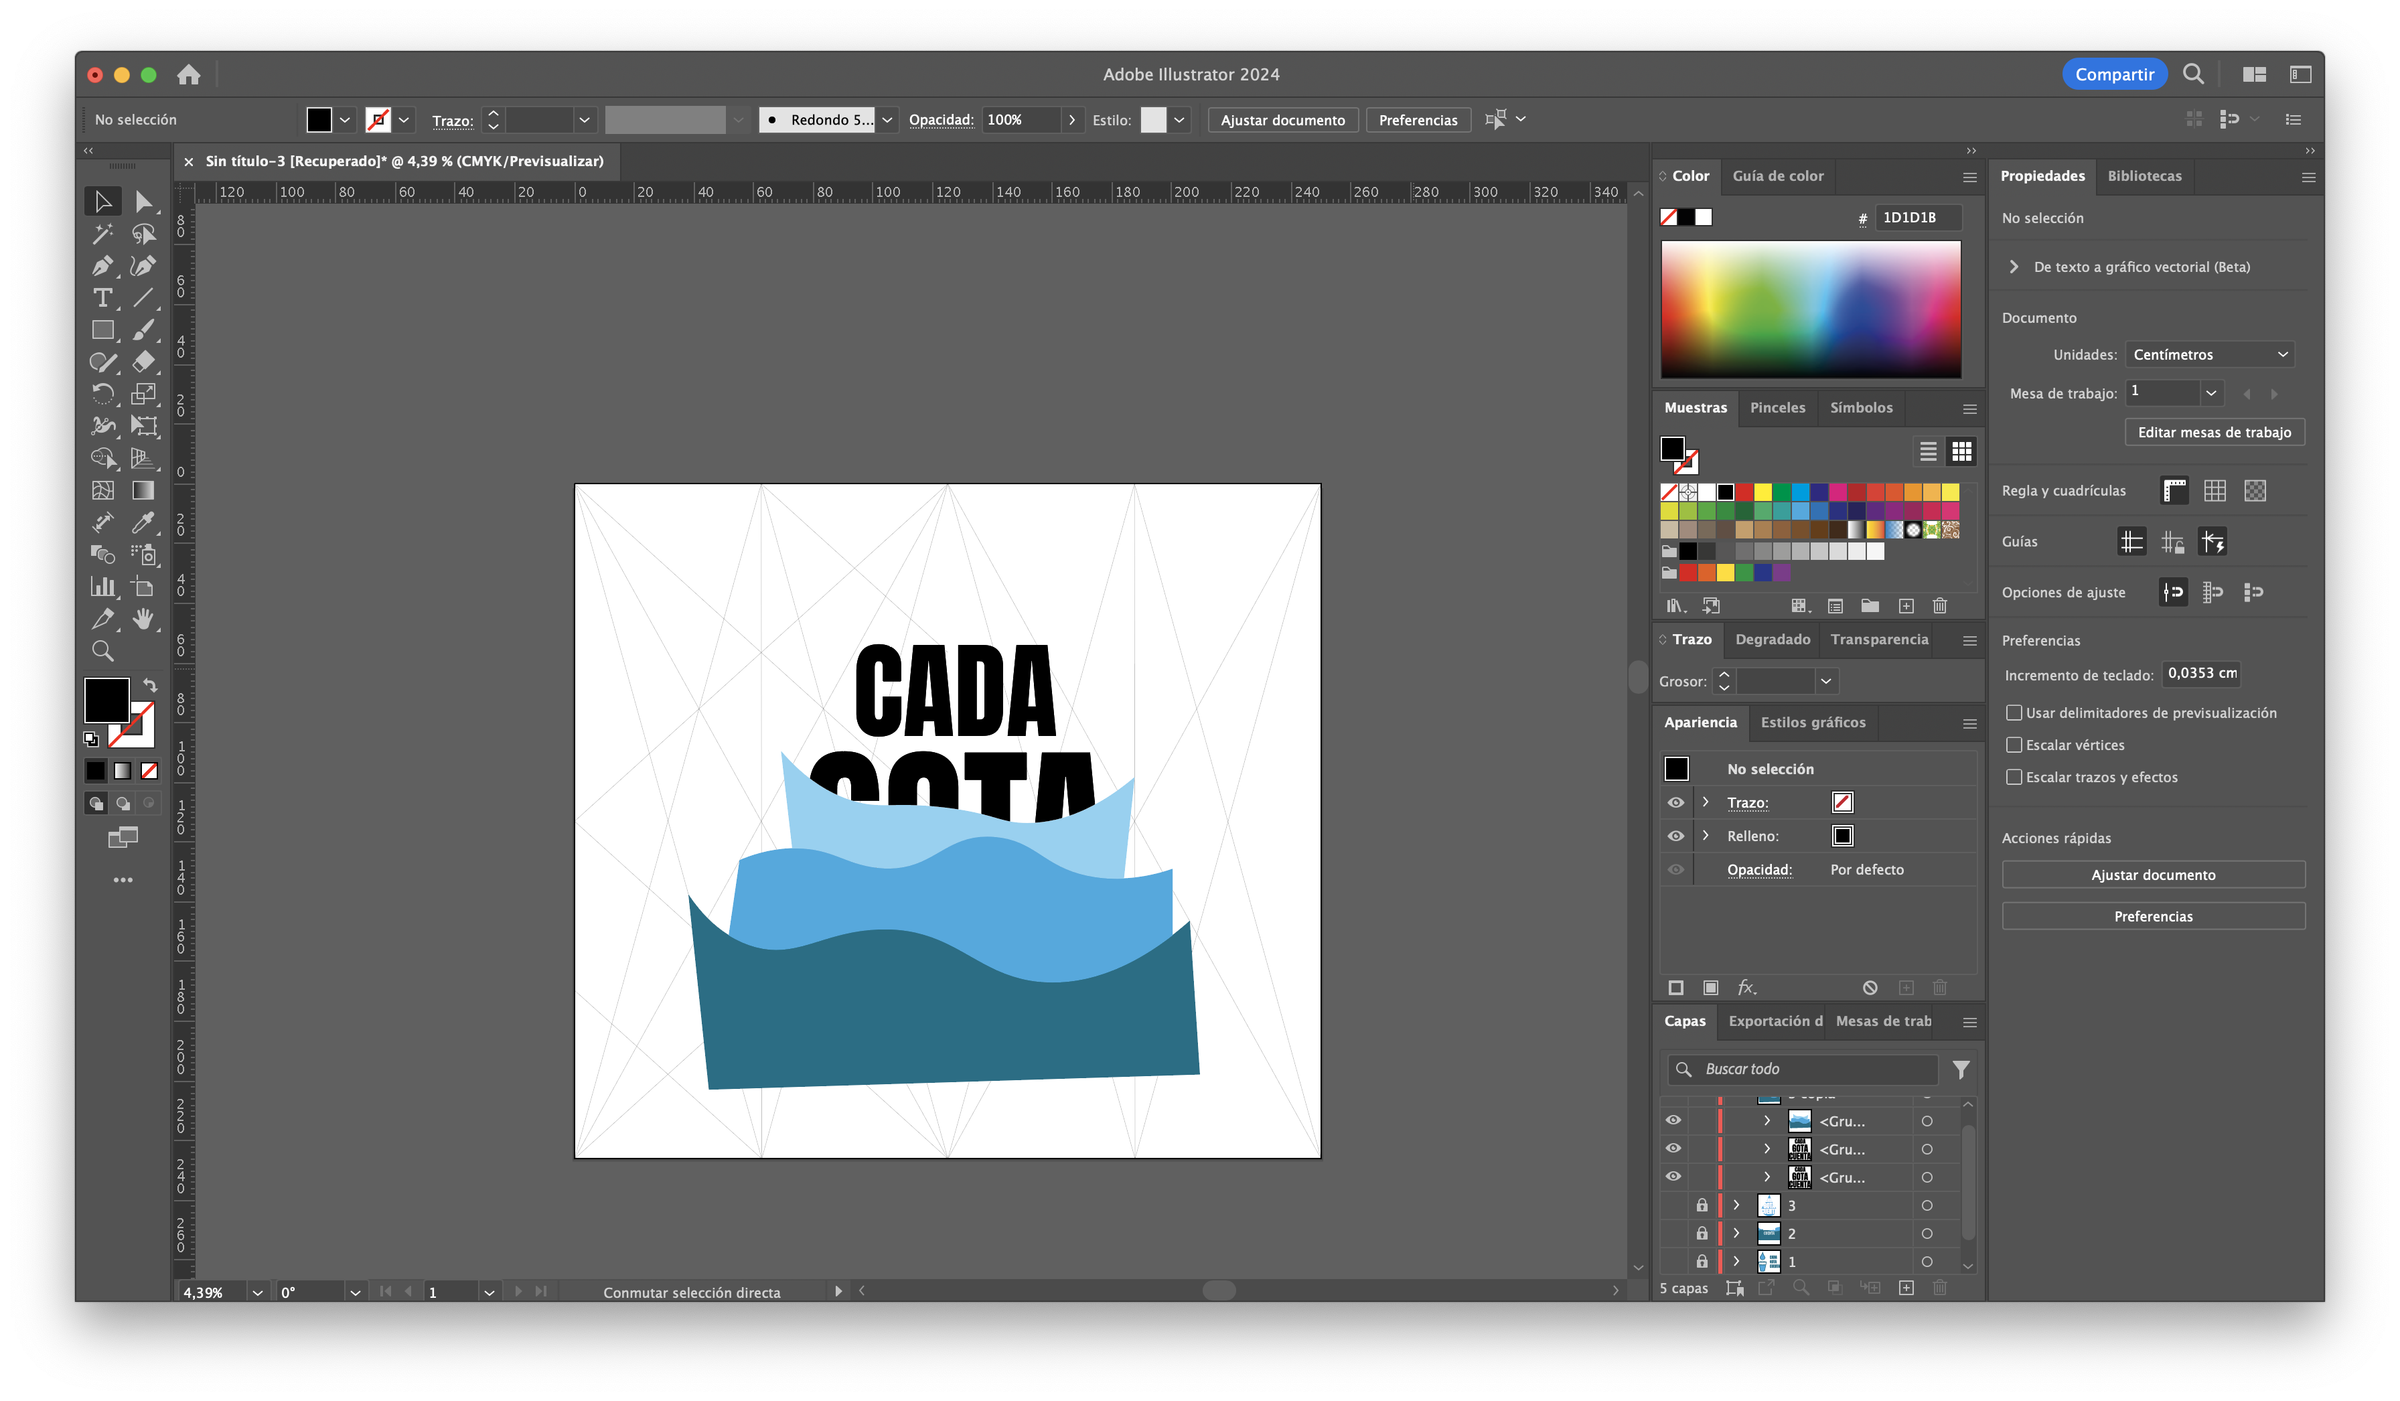The image size is (2400, 1401).
Task: Open the Unidades Centímetros dropdown
Action: 2208,355
